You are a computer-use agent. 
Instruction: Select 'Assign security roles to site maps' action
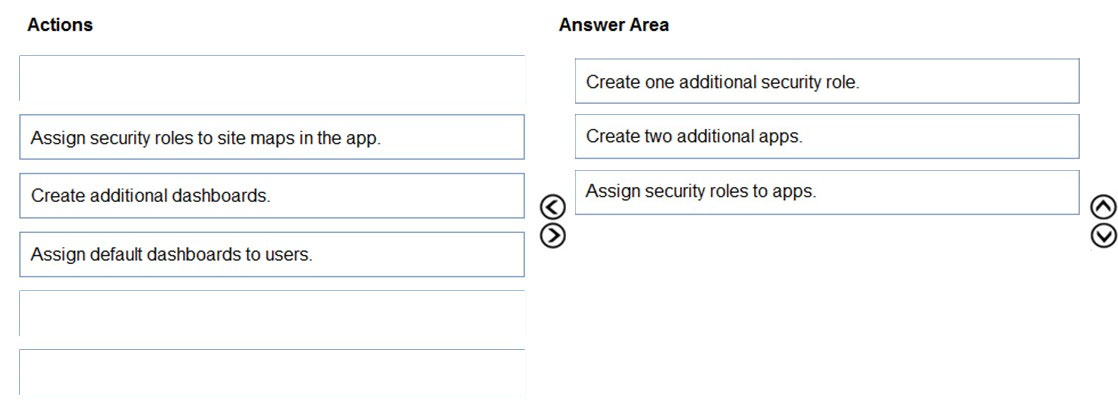click(x=272, y=137)
